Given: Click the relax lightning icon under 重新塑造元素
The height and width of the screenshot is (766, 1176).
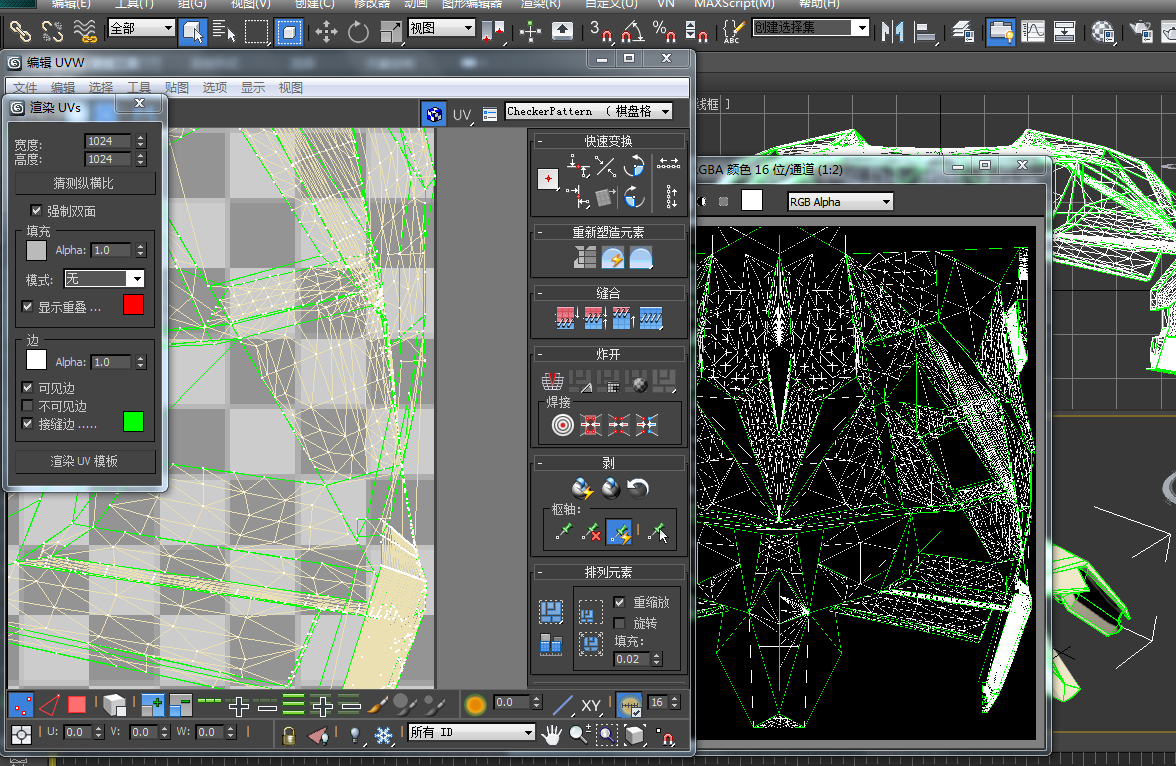Looking at the screenshot, I should (613, 258).
